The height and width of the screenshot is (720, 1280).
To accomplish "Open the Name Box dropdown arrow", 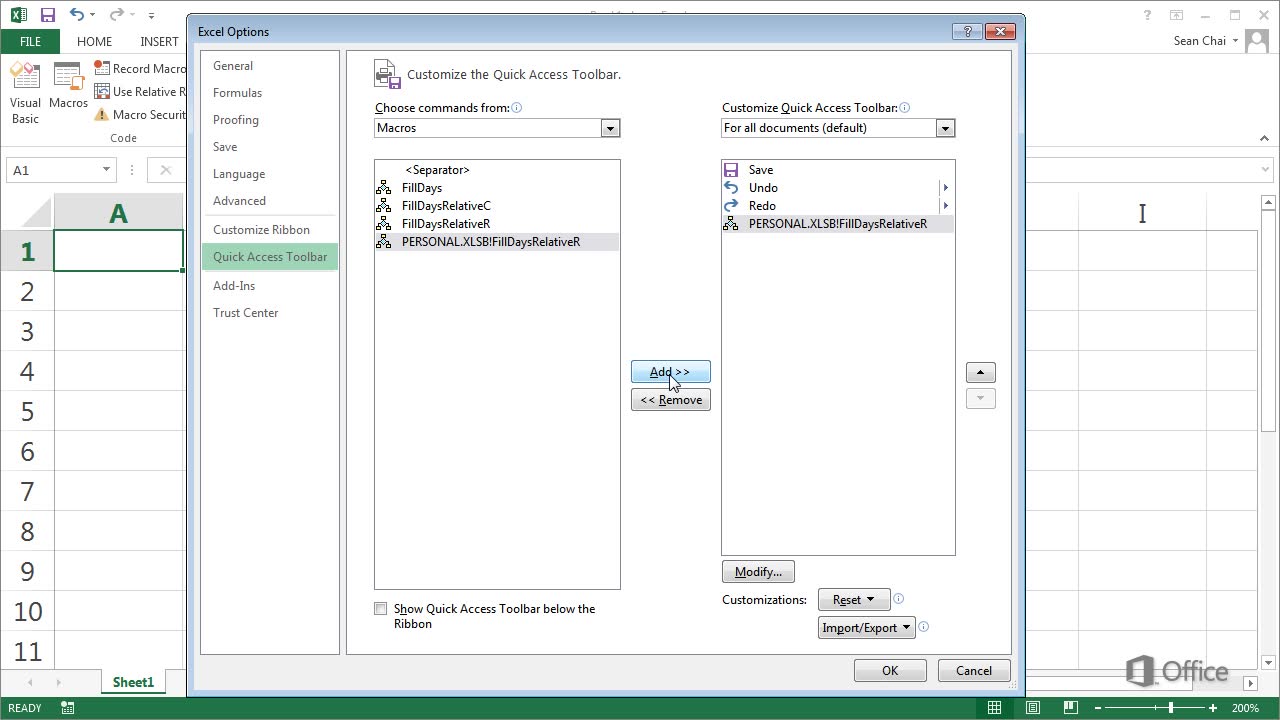I will coord(105,170).
